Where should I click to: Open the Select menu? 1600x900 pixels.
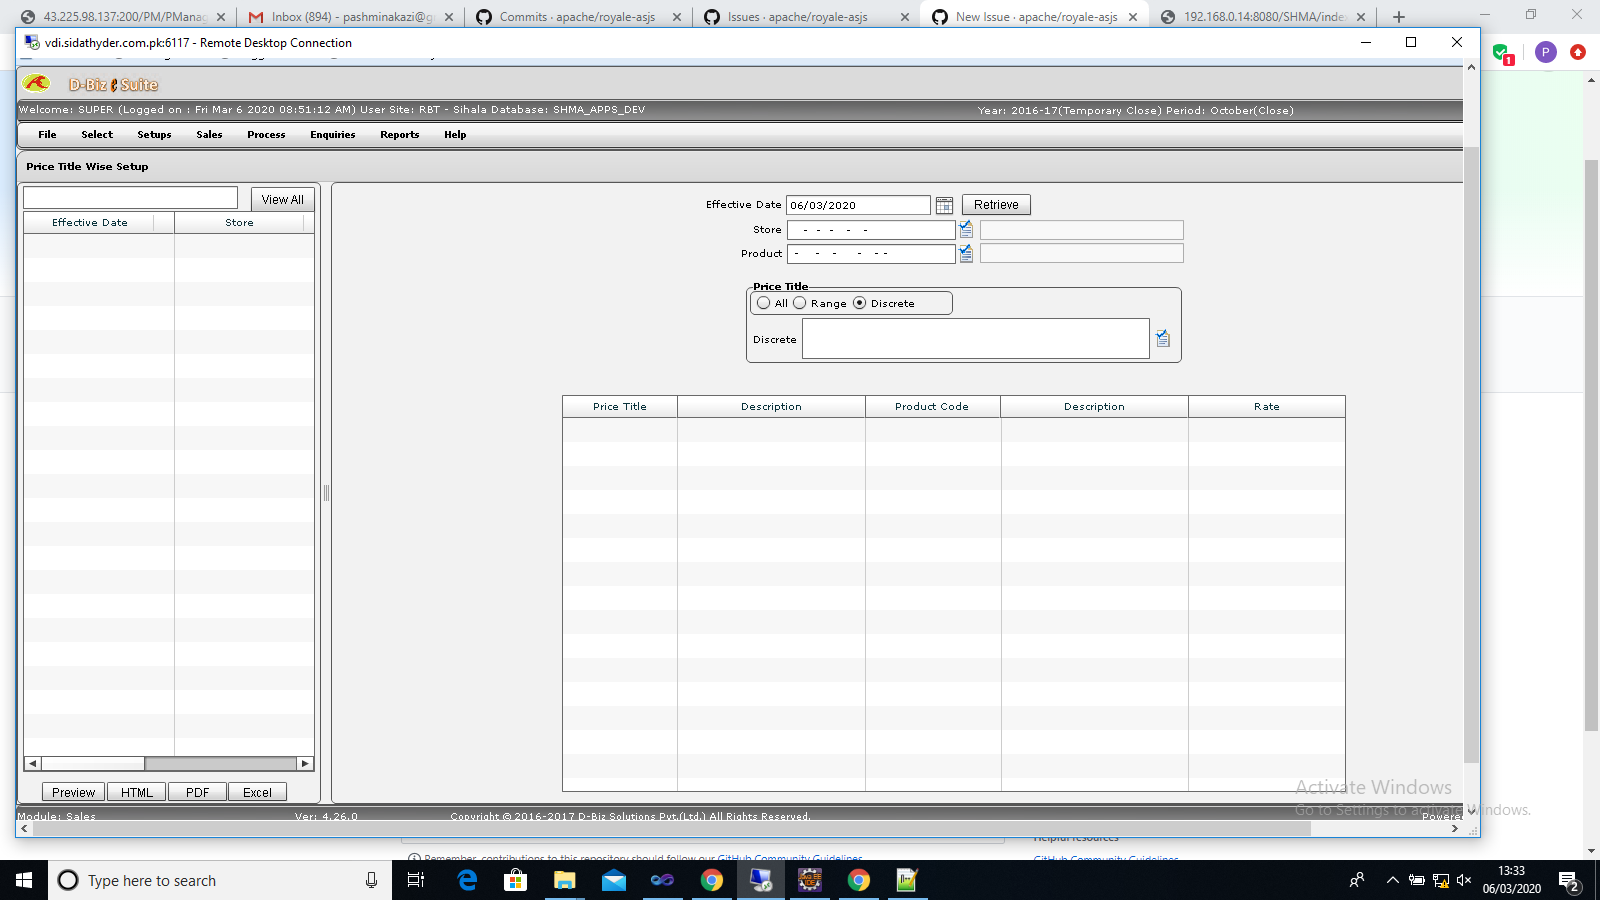[x=97, y=134]
